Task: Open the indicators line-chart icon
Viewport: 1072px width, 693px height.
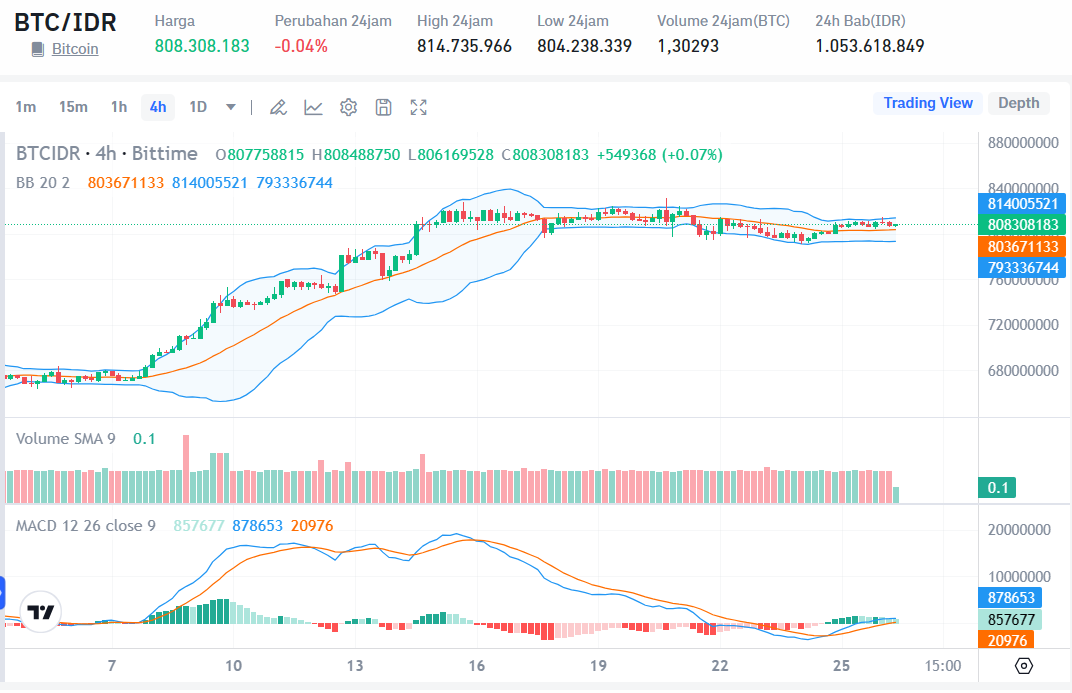Action: (313, 107)
